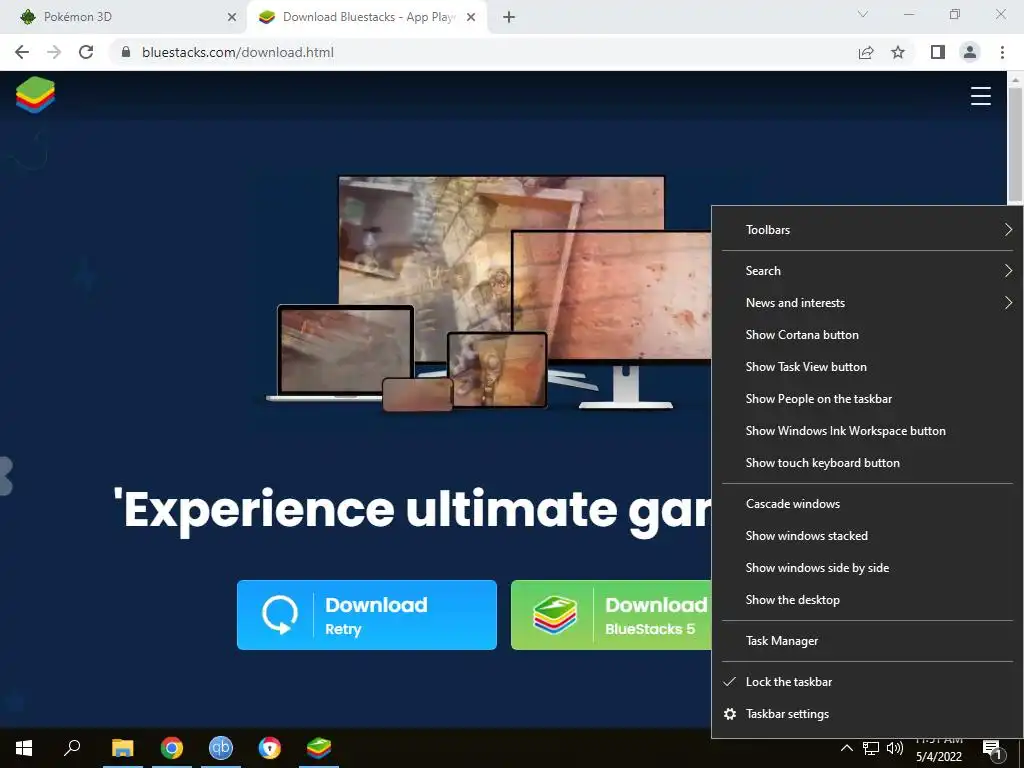The image size is (1024, 768).
Task: Open the Windows Start menu
Action: (24, 748)
